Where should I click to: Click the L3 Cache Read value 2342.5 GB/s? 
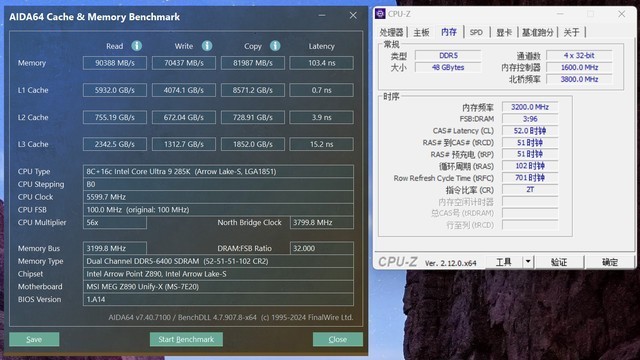coord(115,144)
